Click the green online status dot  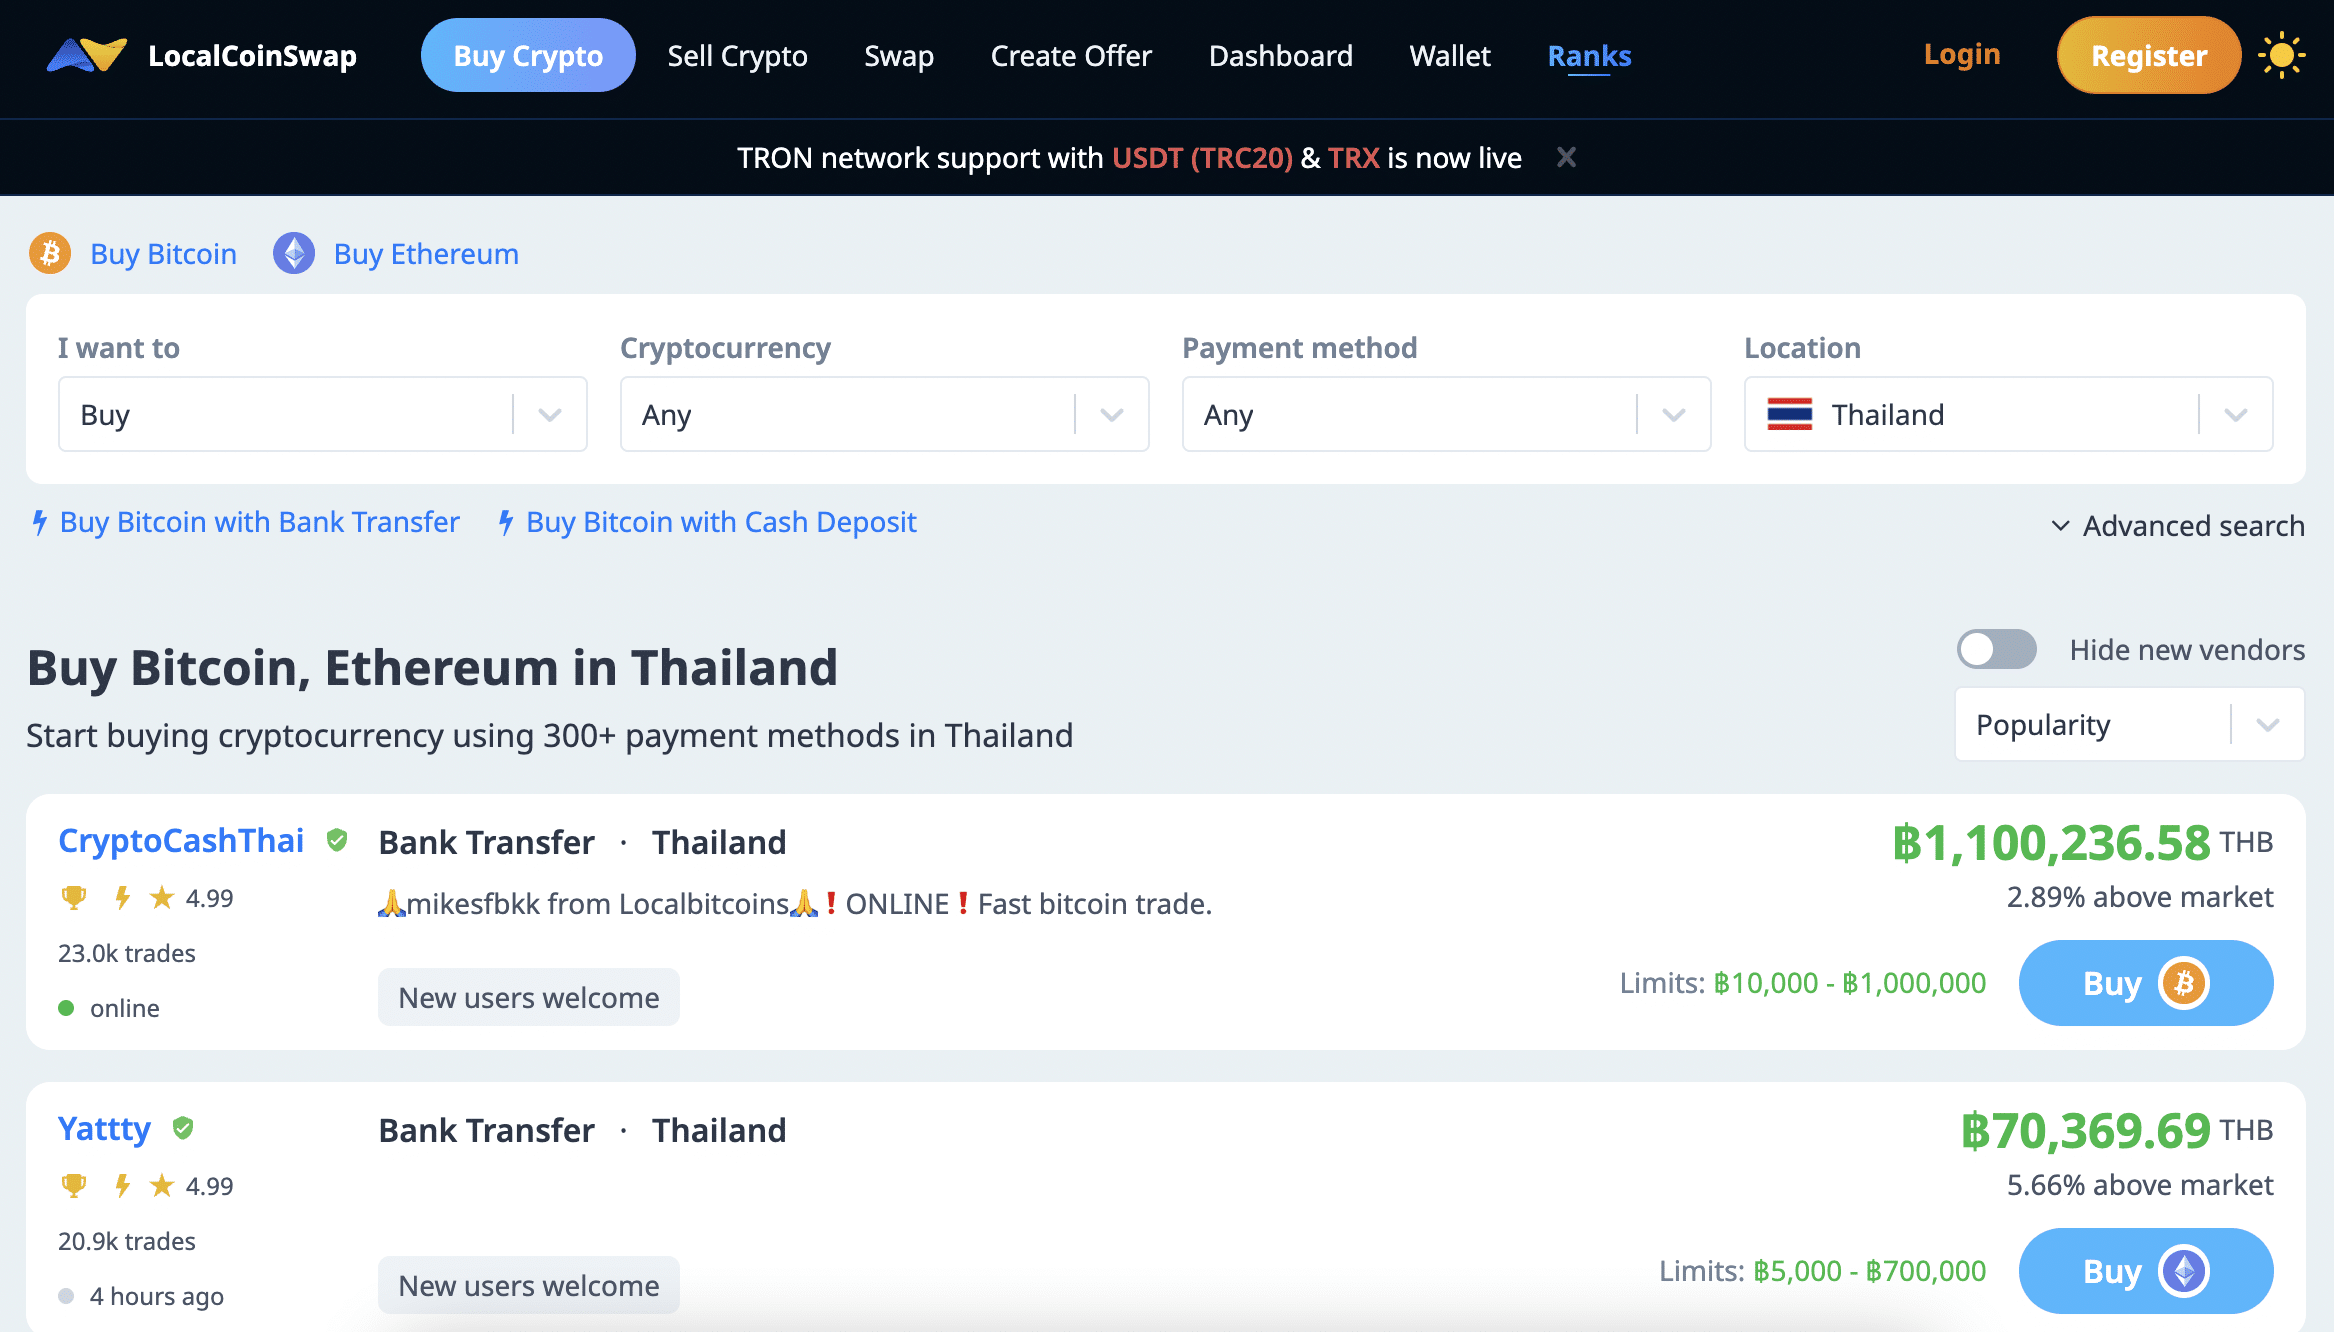click(x=66, y=1008)
